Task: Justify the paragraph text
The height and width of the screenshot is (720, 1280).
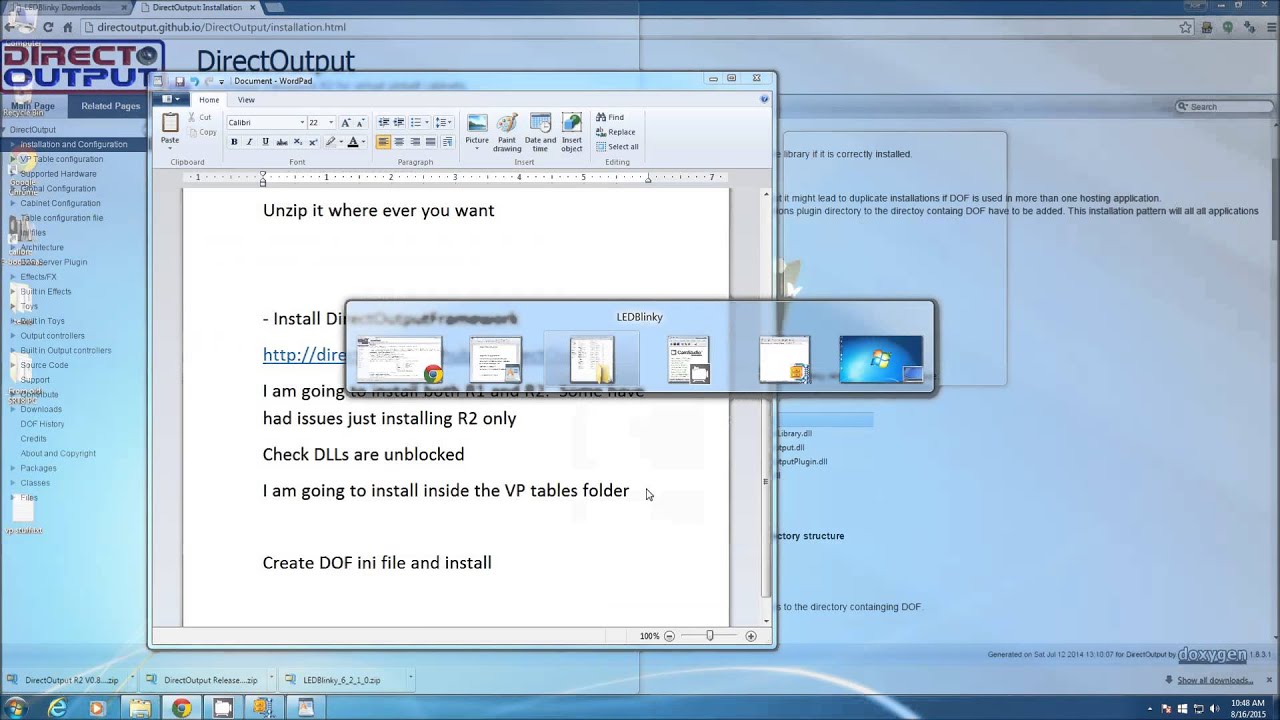Action: (430, 142)
